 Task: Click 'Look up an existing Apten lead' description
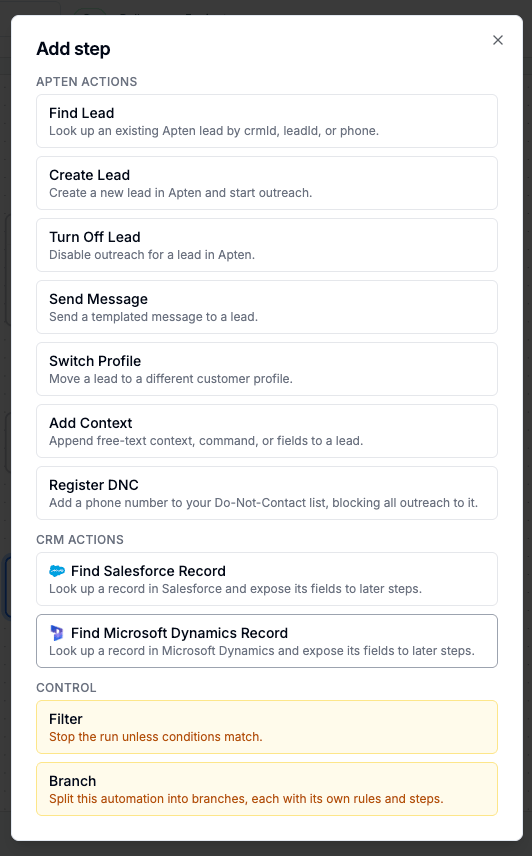(x=214, y=131)
